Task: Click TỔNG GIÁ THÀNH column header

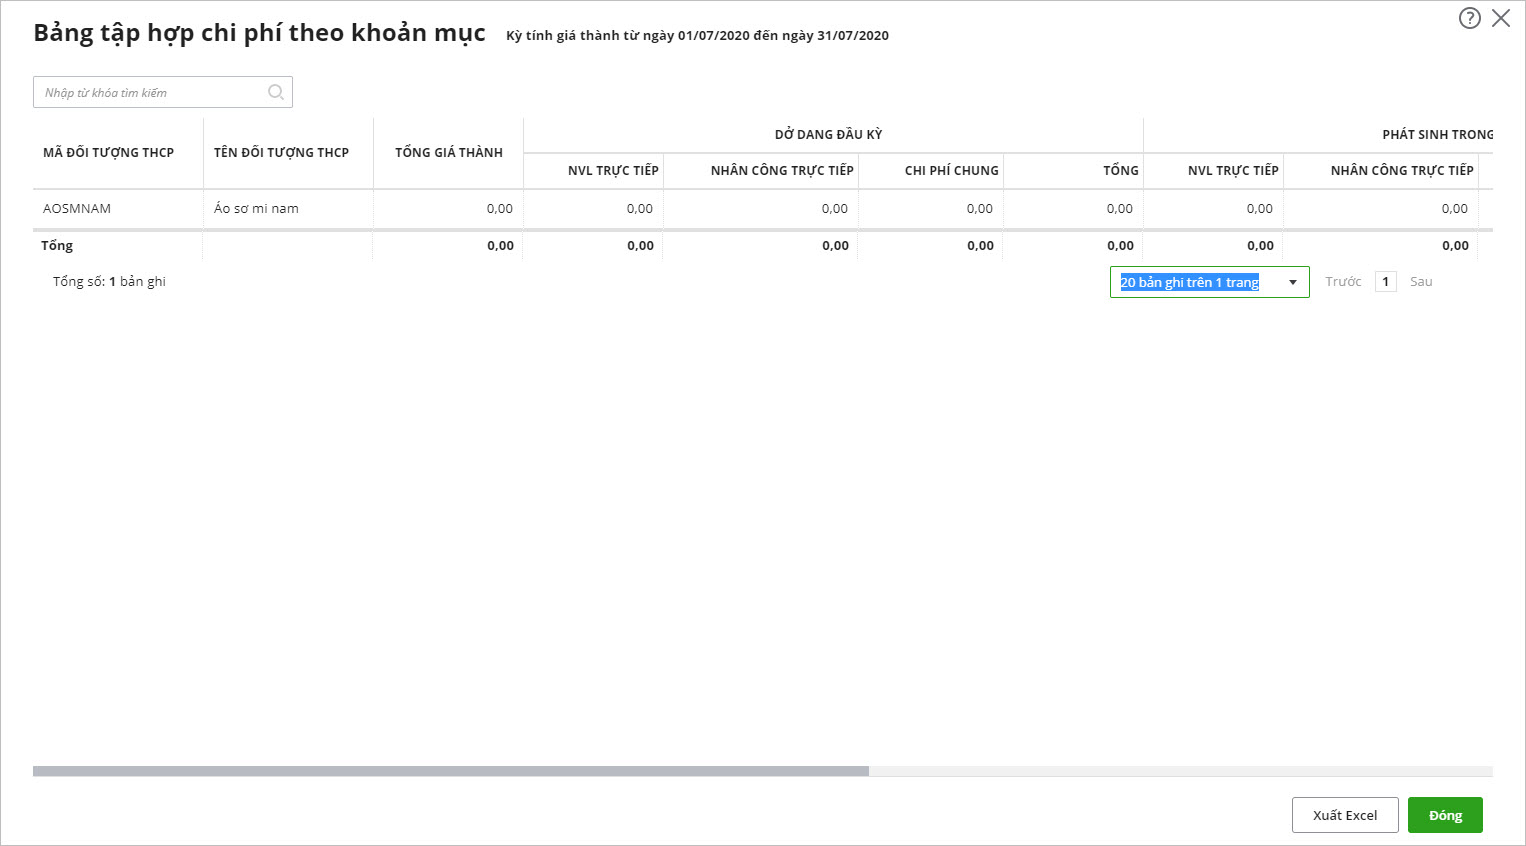Action: (x=449, y=153)
